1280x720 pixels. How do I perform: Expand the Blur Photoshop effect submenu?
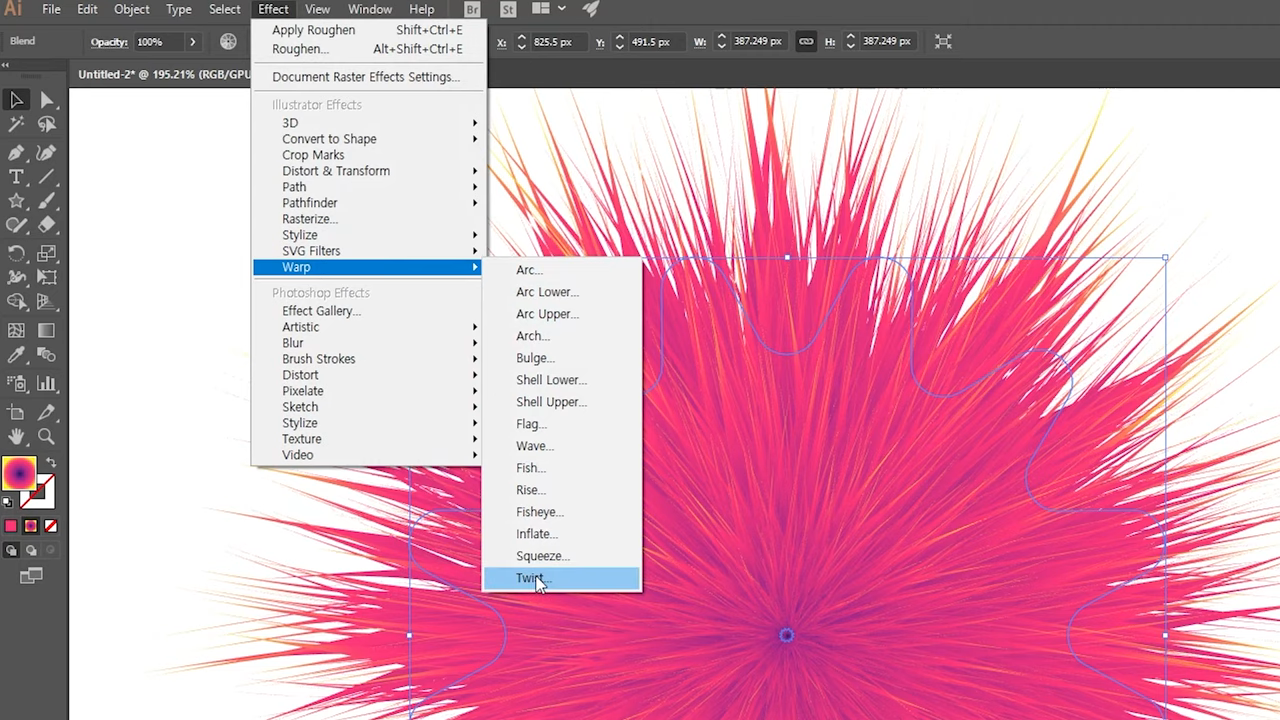tap(368, 343)
